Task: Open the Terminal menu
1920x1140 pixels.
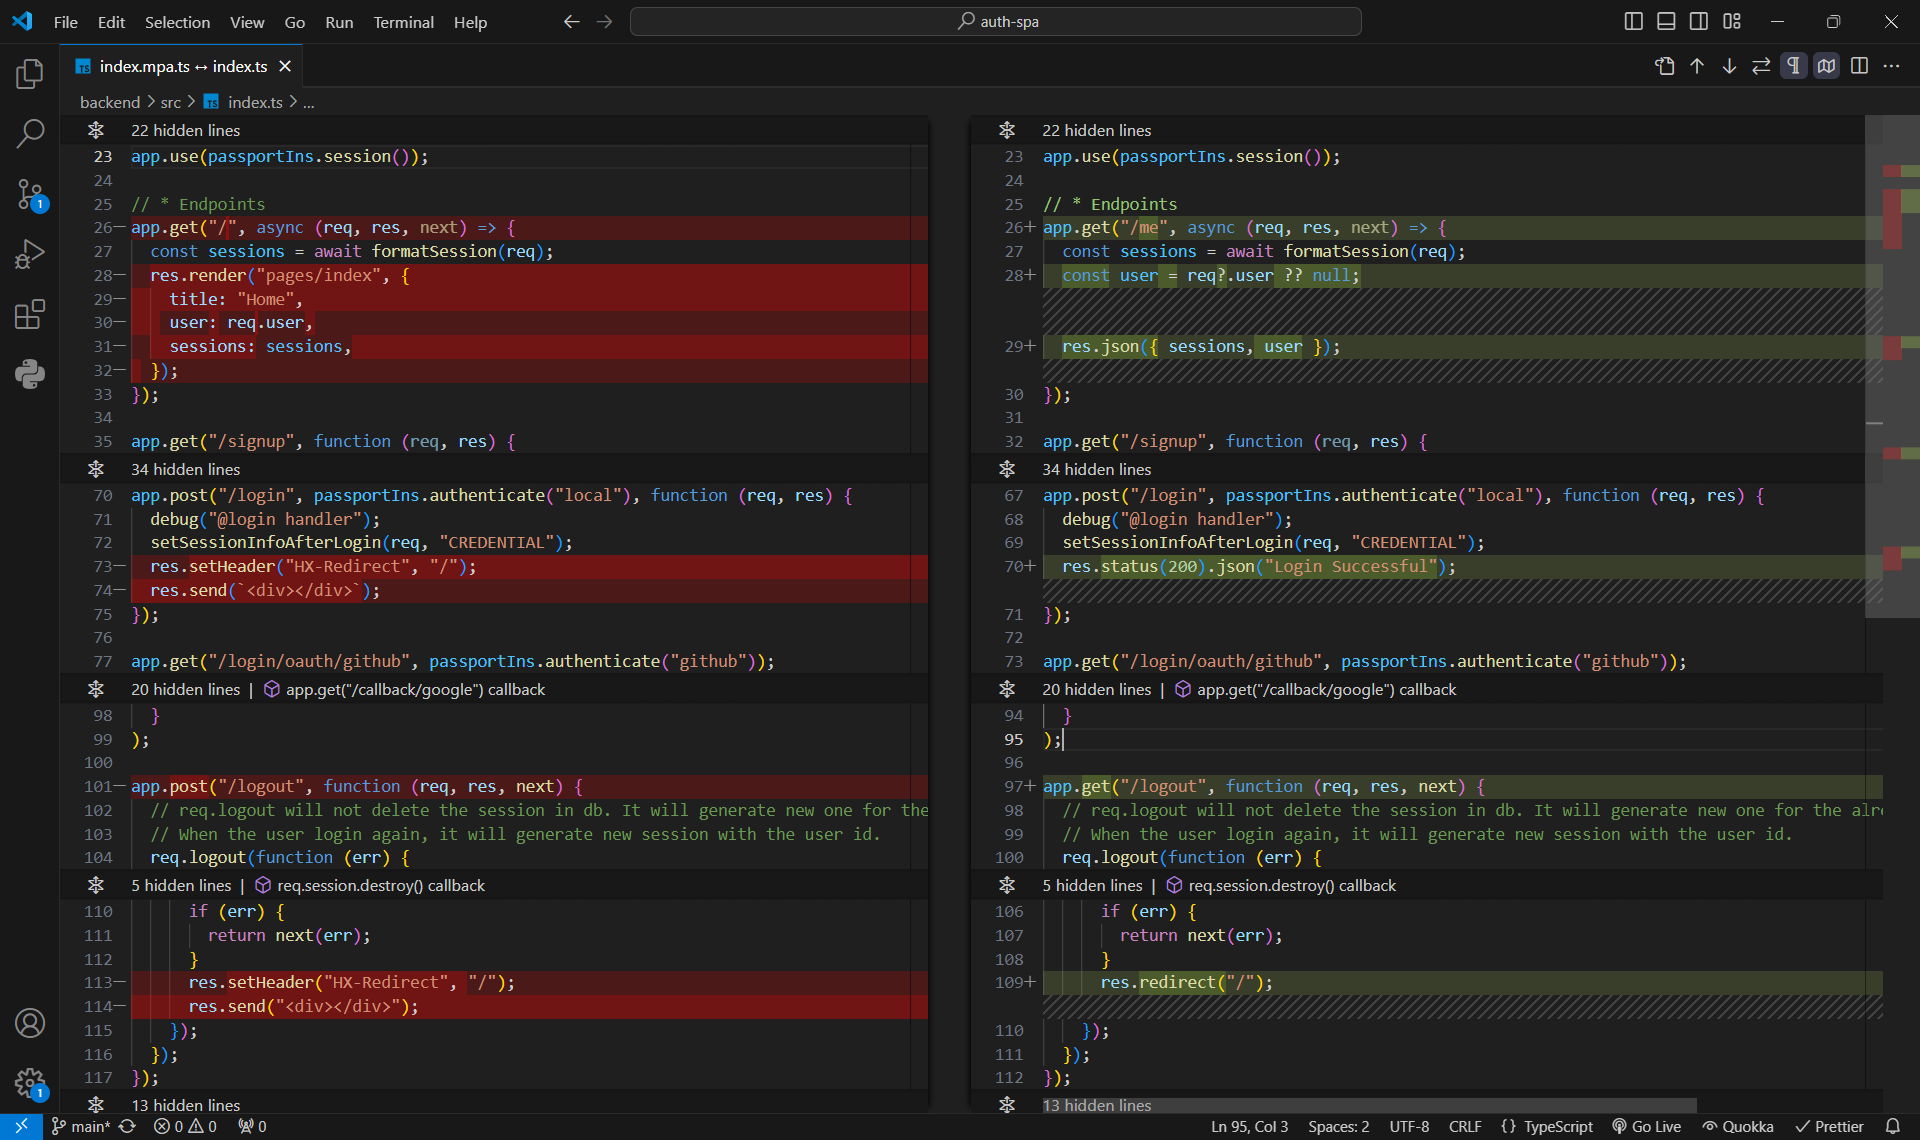Action: point(403,22)
